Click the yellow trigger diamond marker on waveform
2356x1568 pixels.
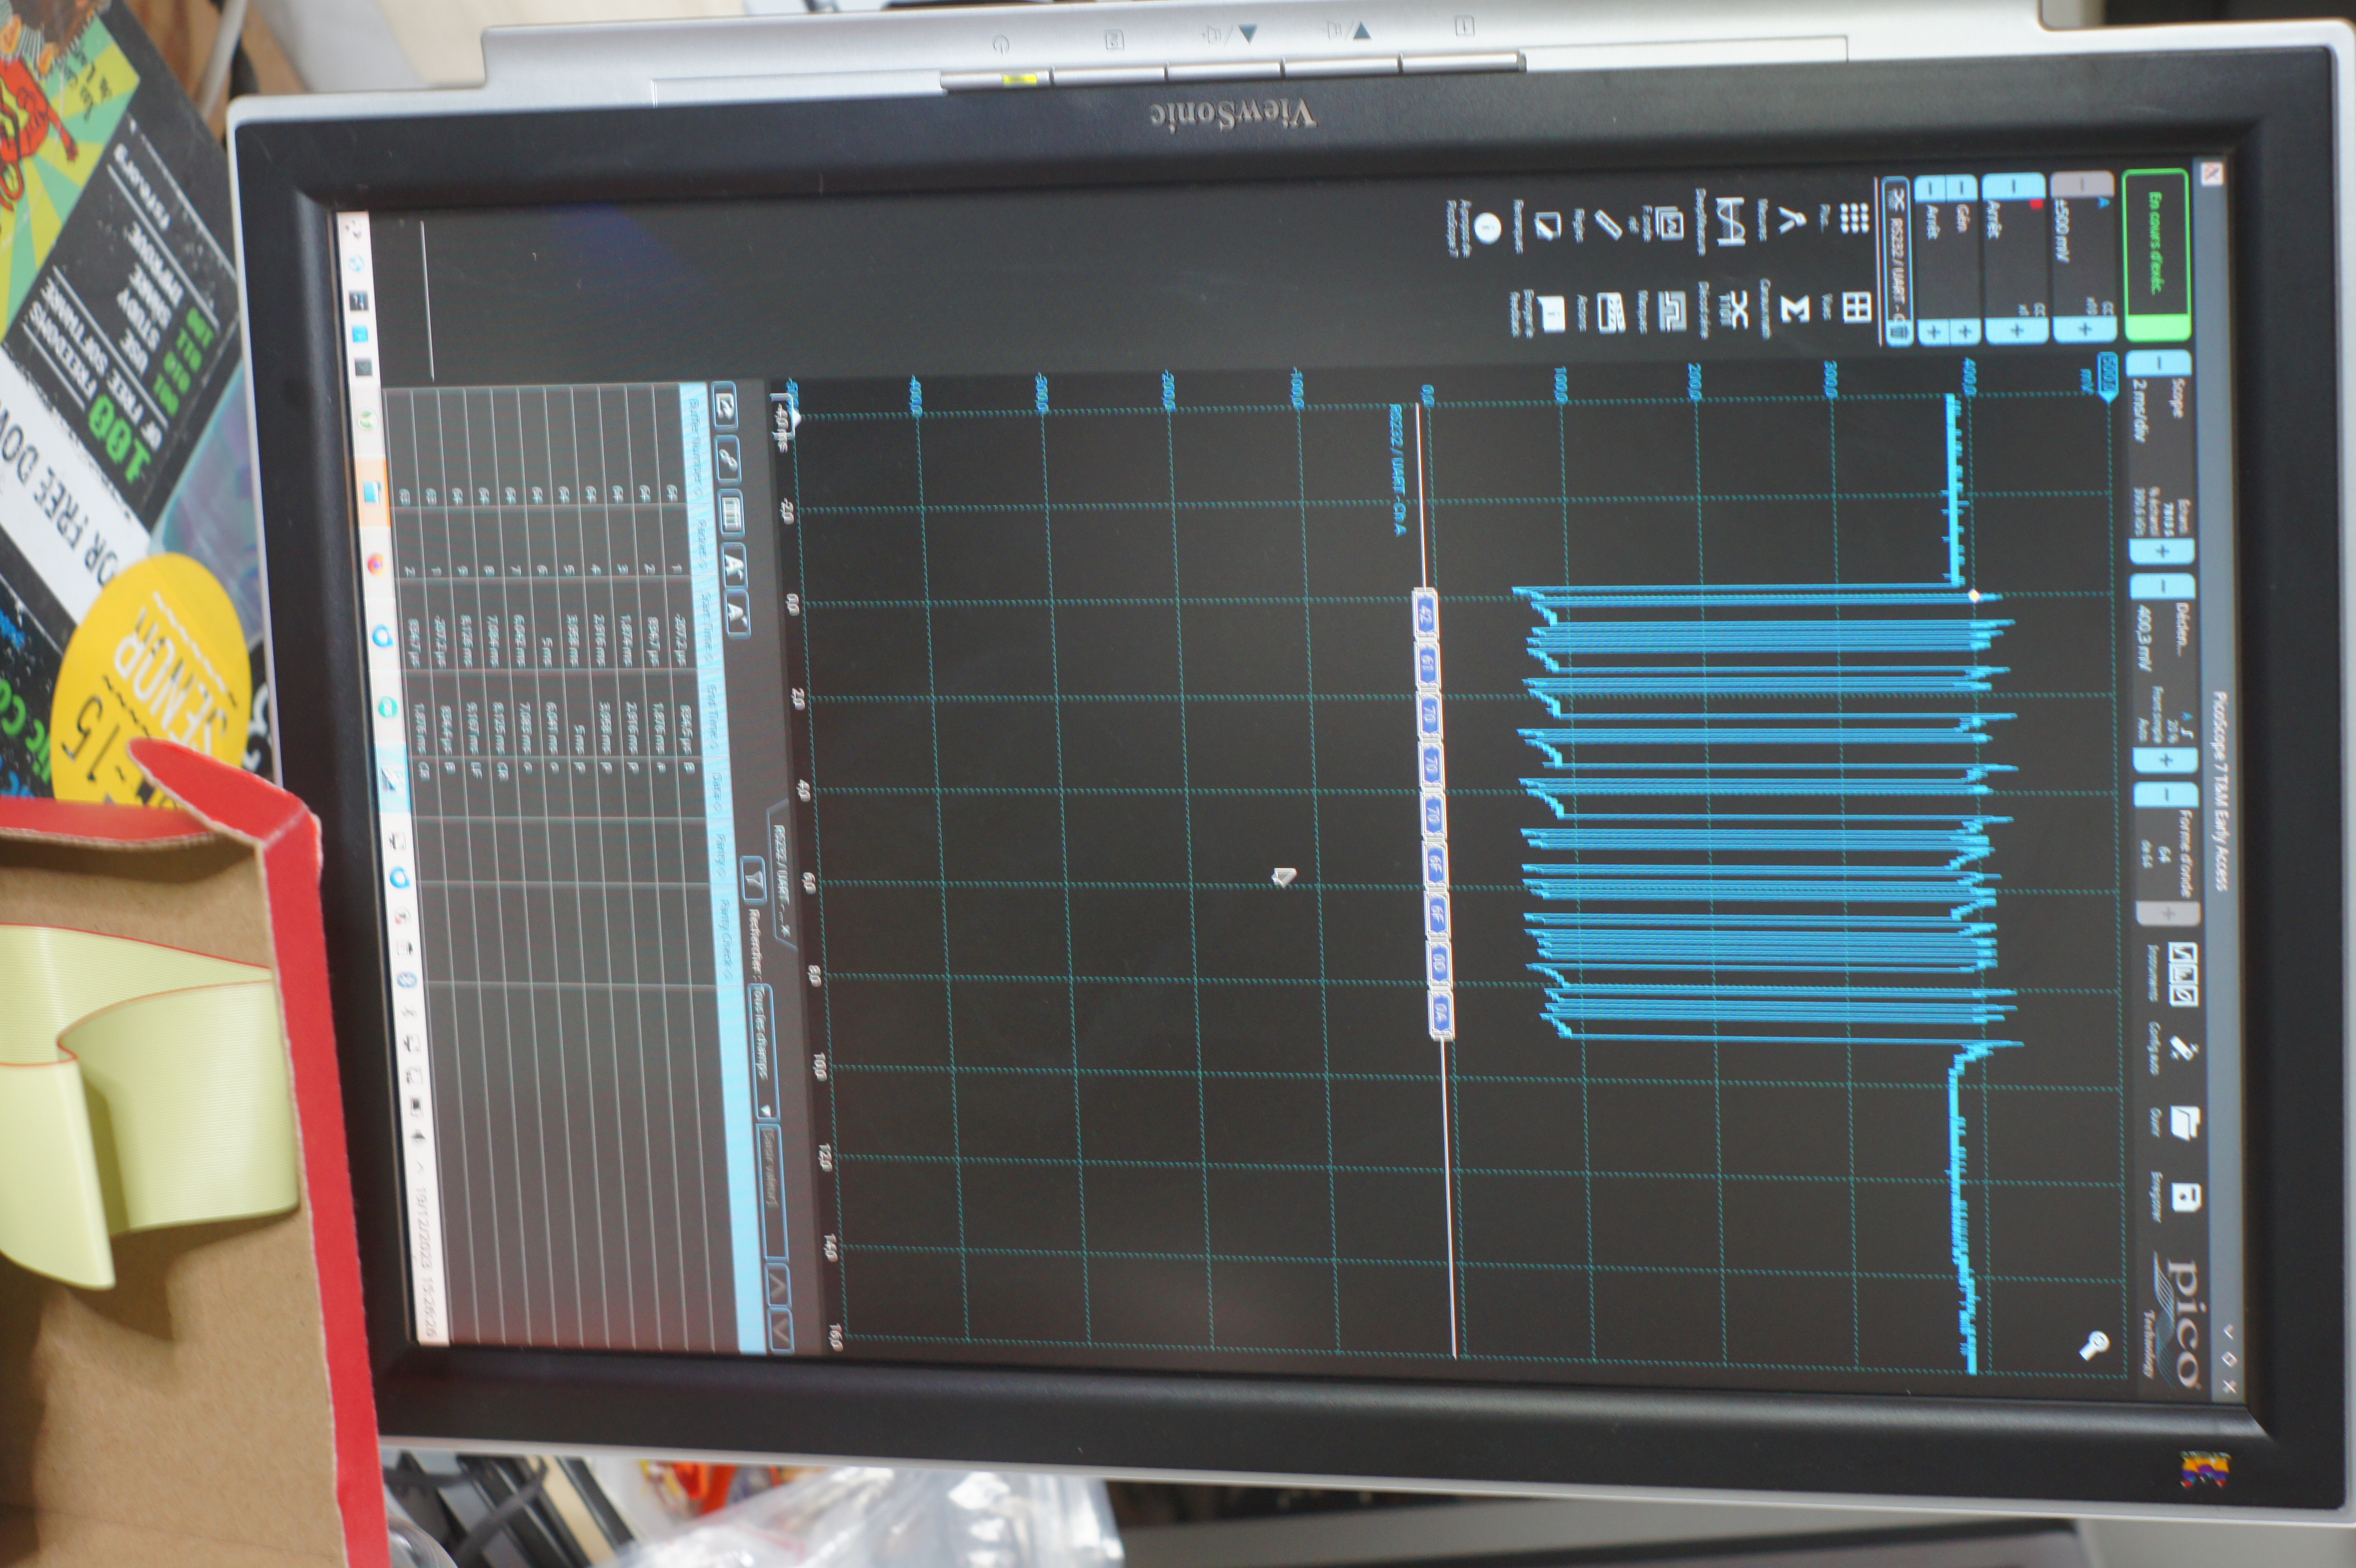click(1973, 596)
